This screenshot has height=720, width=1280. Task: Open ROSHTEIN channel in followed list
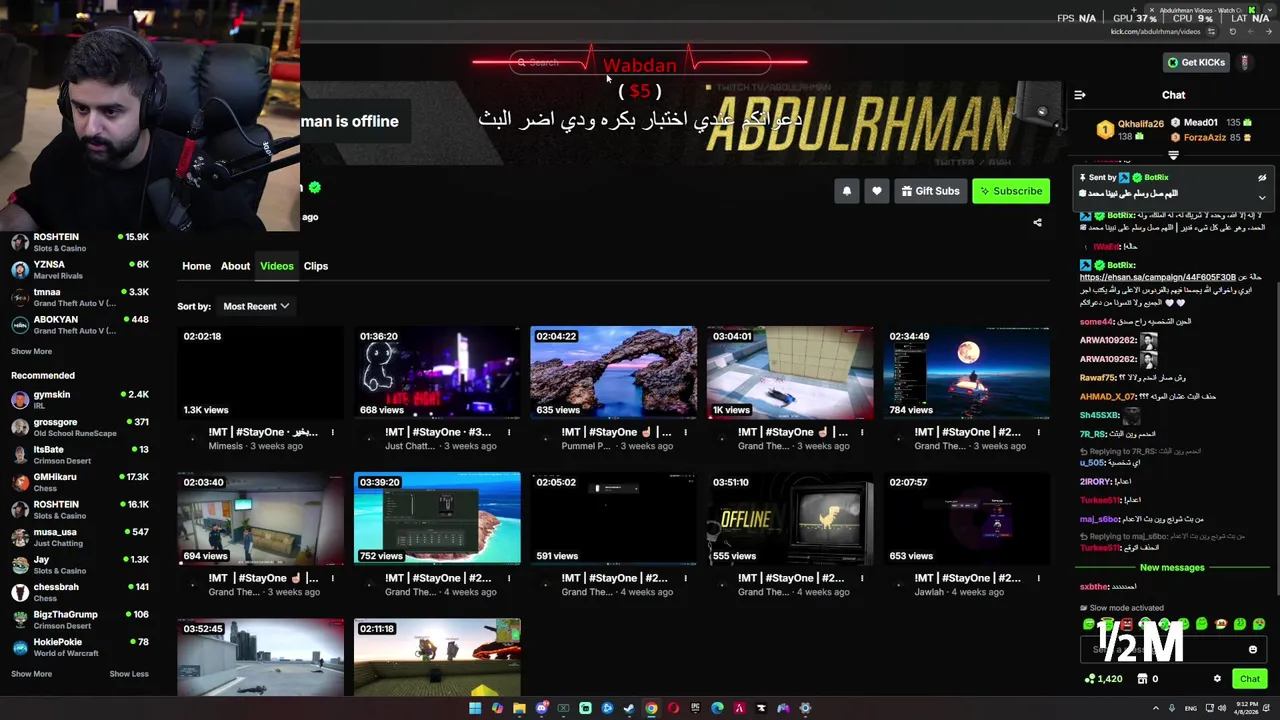(x=80, y=242)
